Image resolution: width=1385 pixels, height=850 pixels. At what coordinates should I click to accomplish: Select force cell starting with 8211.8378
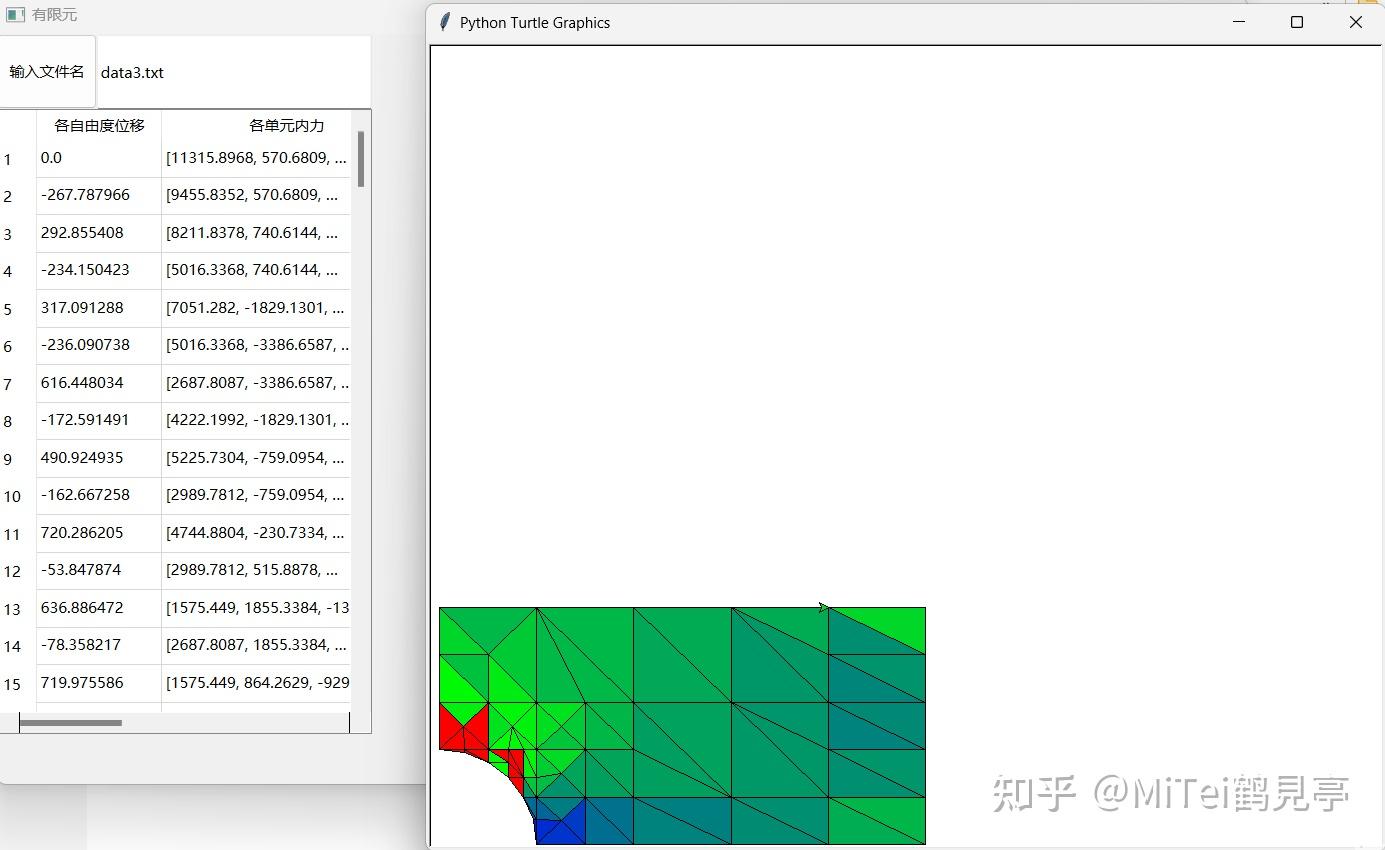point(256,233)
